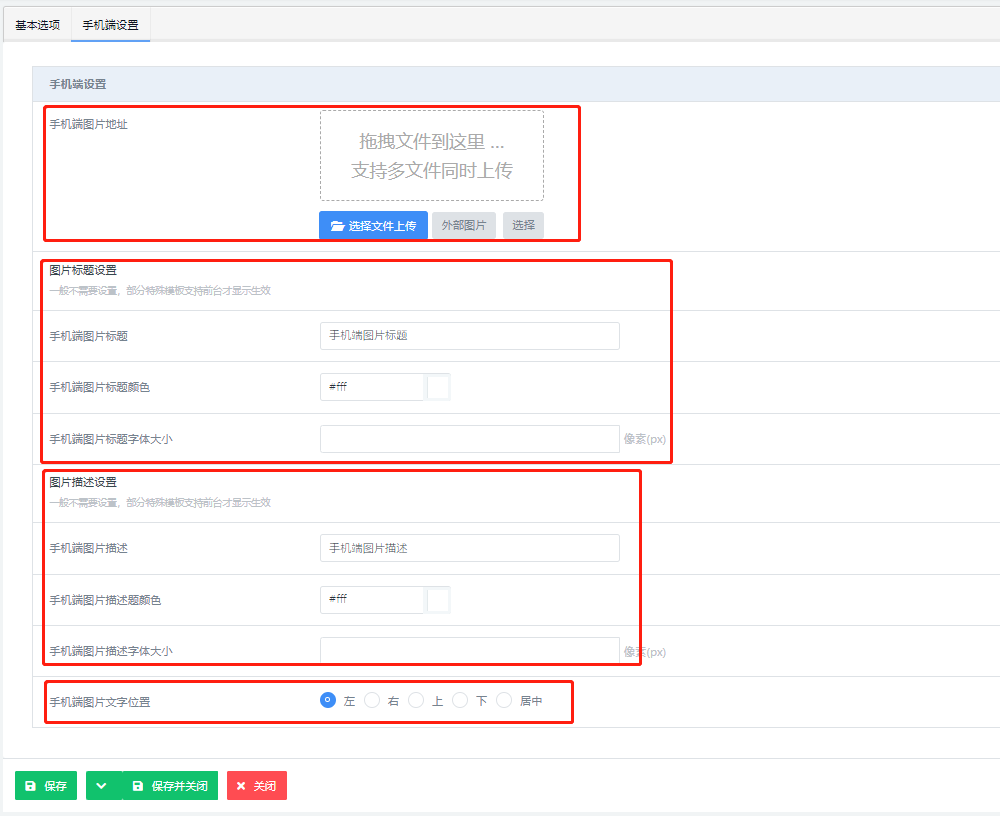1000x816 pixels.
Task: Click the save disk icon on 保存 button
Action: (30, 786)
